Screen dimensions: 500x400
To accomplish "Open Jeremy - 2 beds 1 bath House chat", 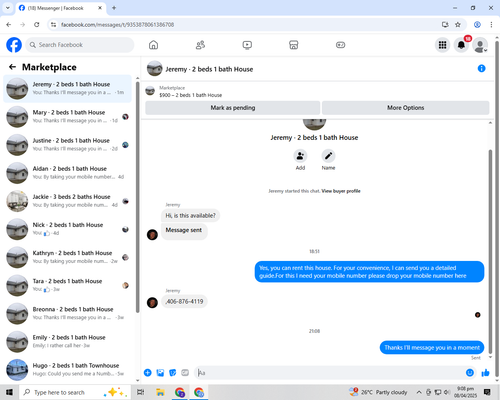I will pos(67,88).
